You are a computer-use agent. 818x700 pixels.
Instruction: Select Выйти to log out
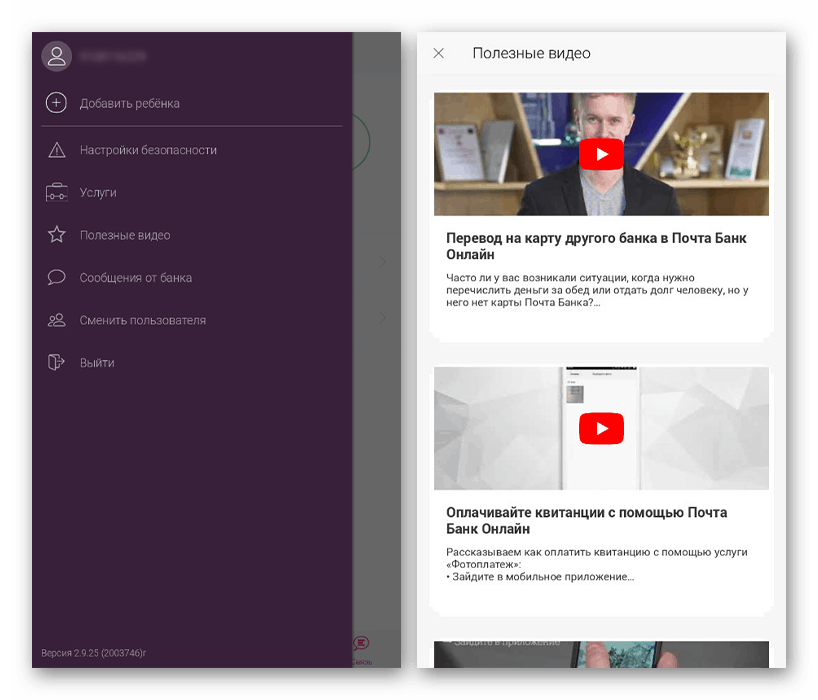[97, 363]
